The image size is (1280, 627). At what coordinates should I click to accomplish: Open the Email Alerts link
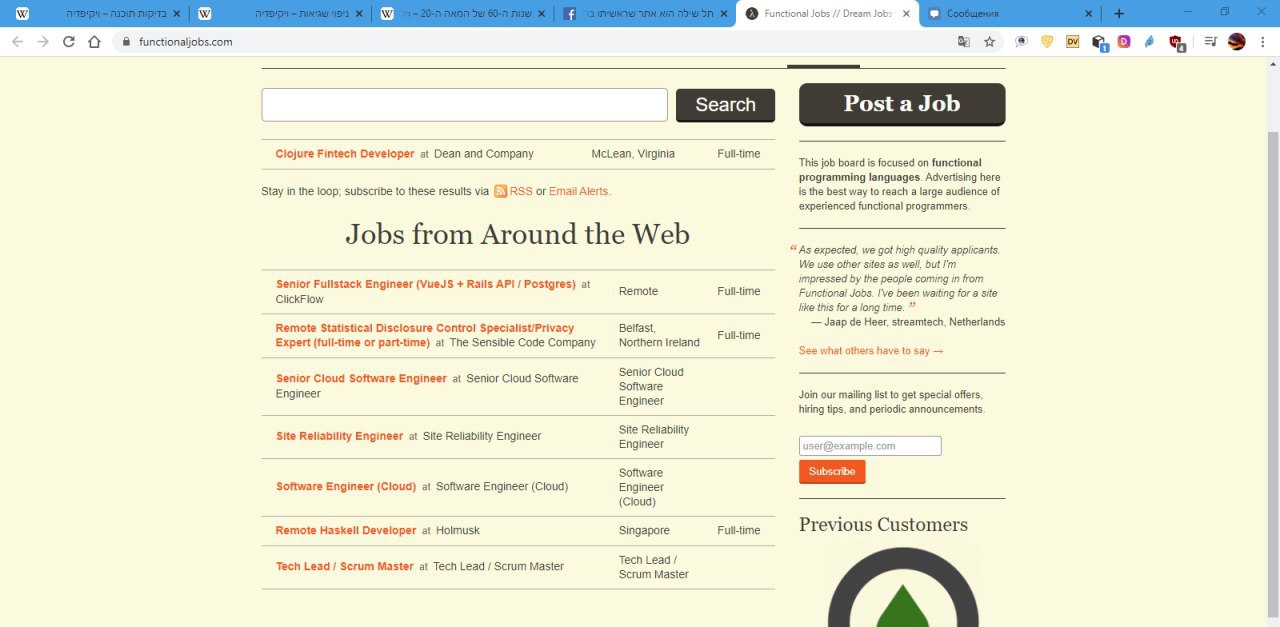[x=580, y=191]
